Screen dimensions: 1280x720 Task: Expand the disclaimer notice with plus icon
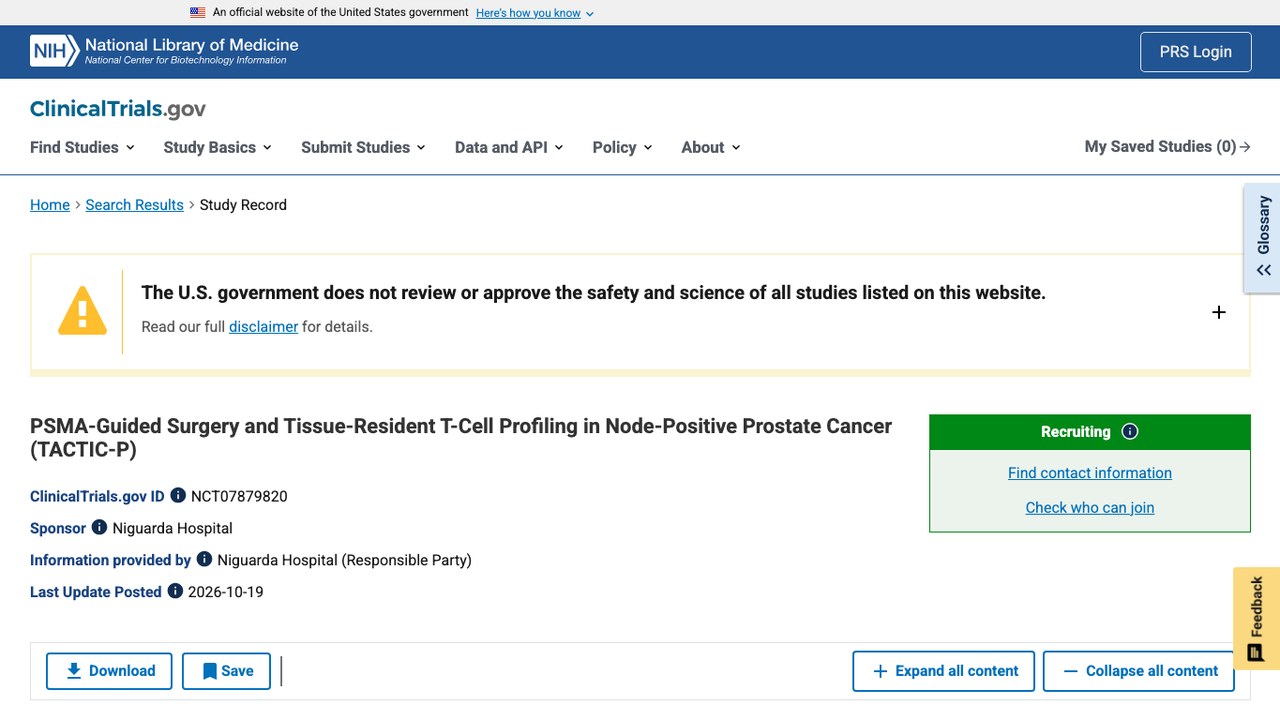pyautogui.click(x=1219, y=312)
